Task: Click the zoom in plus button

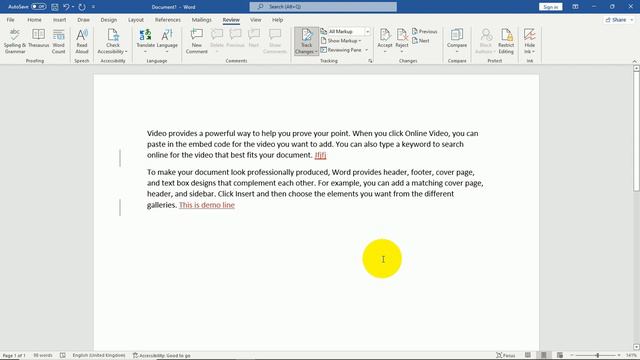Action: [619, 356]
